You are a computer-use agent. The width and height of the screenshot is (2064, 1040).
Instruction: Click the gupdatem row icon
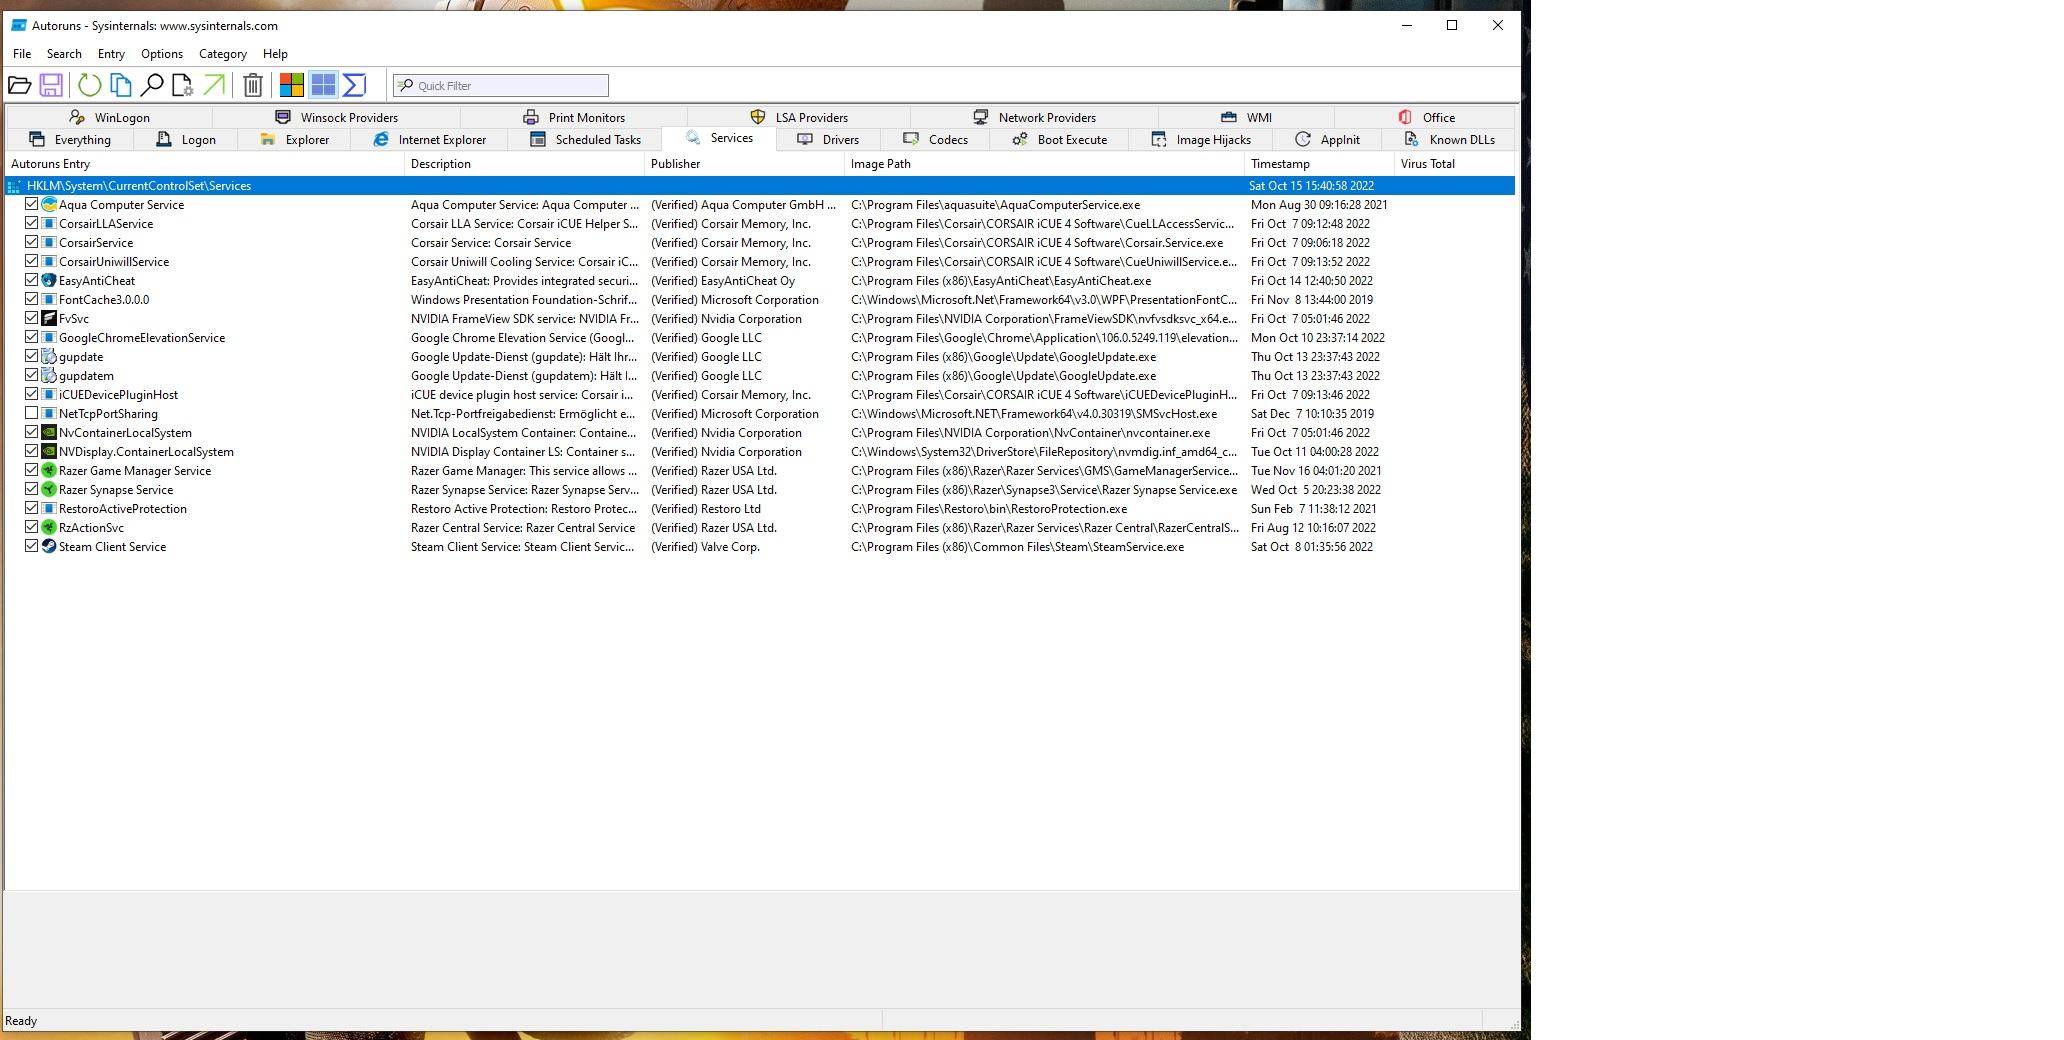point(49,376)
